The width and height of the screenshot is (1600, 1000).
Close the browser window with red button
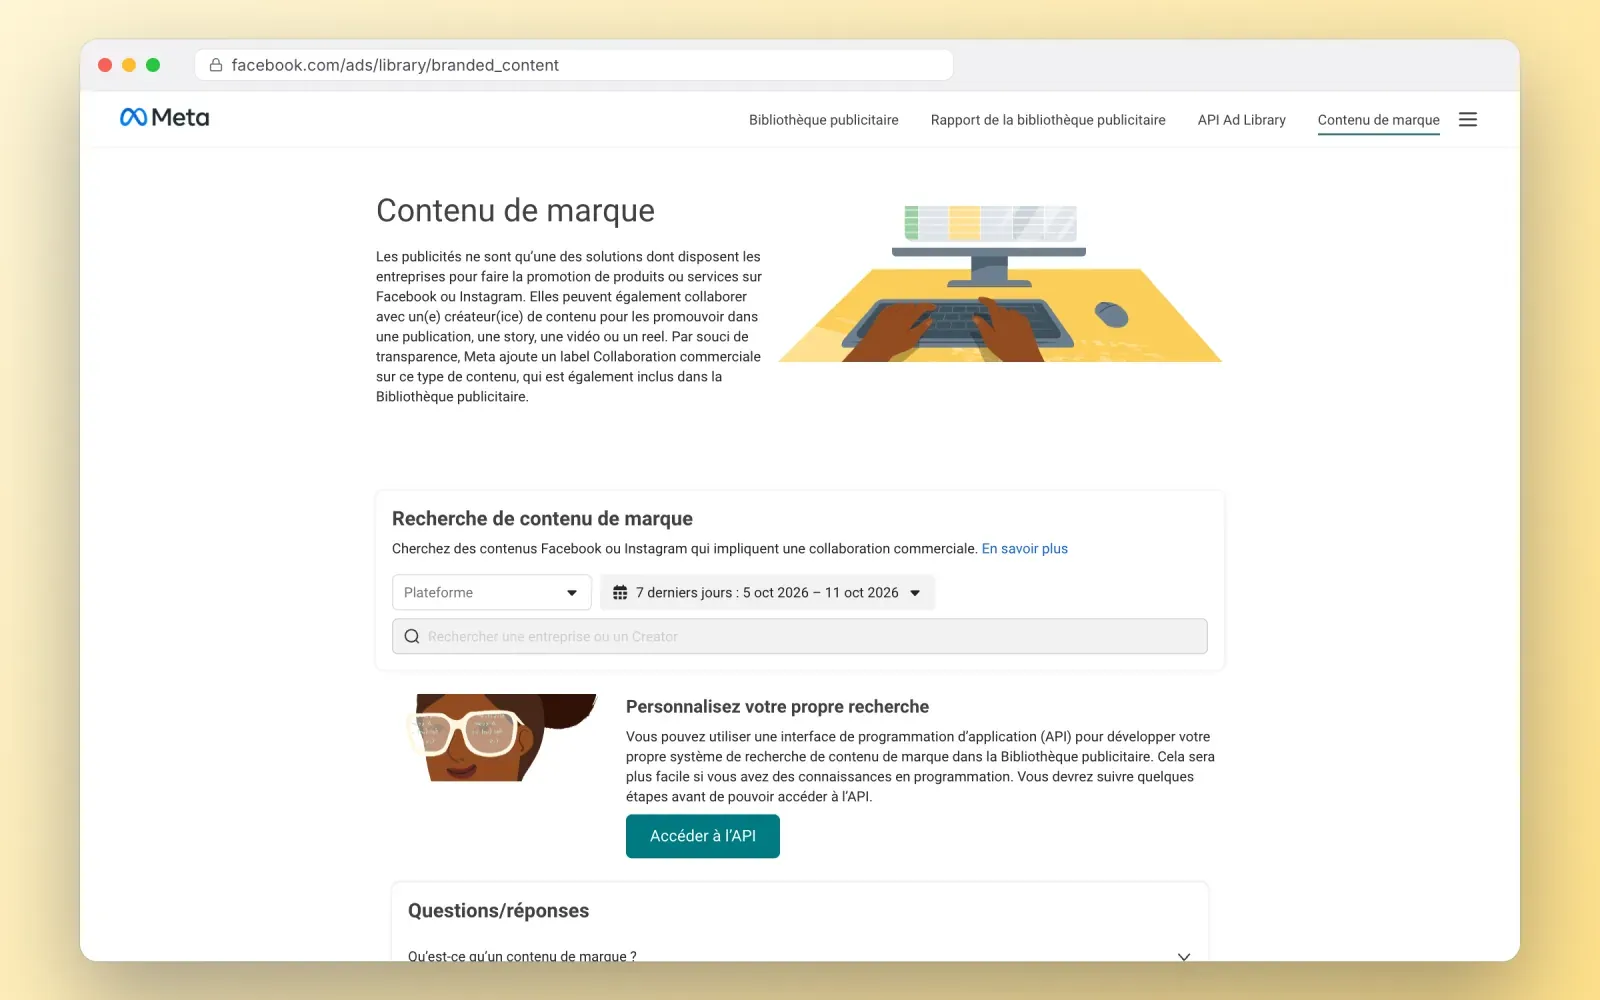coord(105,65)
